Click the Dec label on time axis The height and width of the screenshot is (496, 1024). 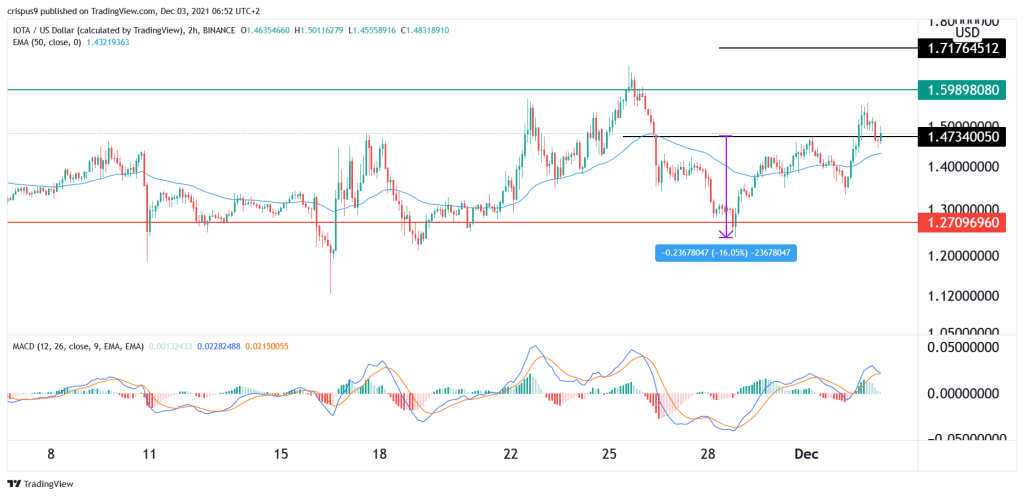point(806,454)
